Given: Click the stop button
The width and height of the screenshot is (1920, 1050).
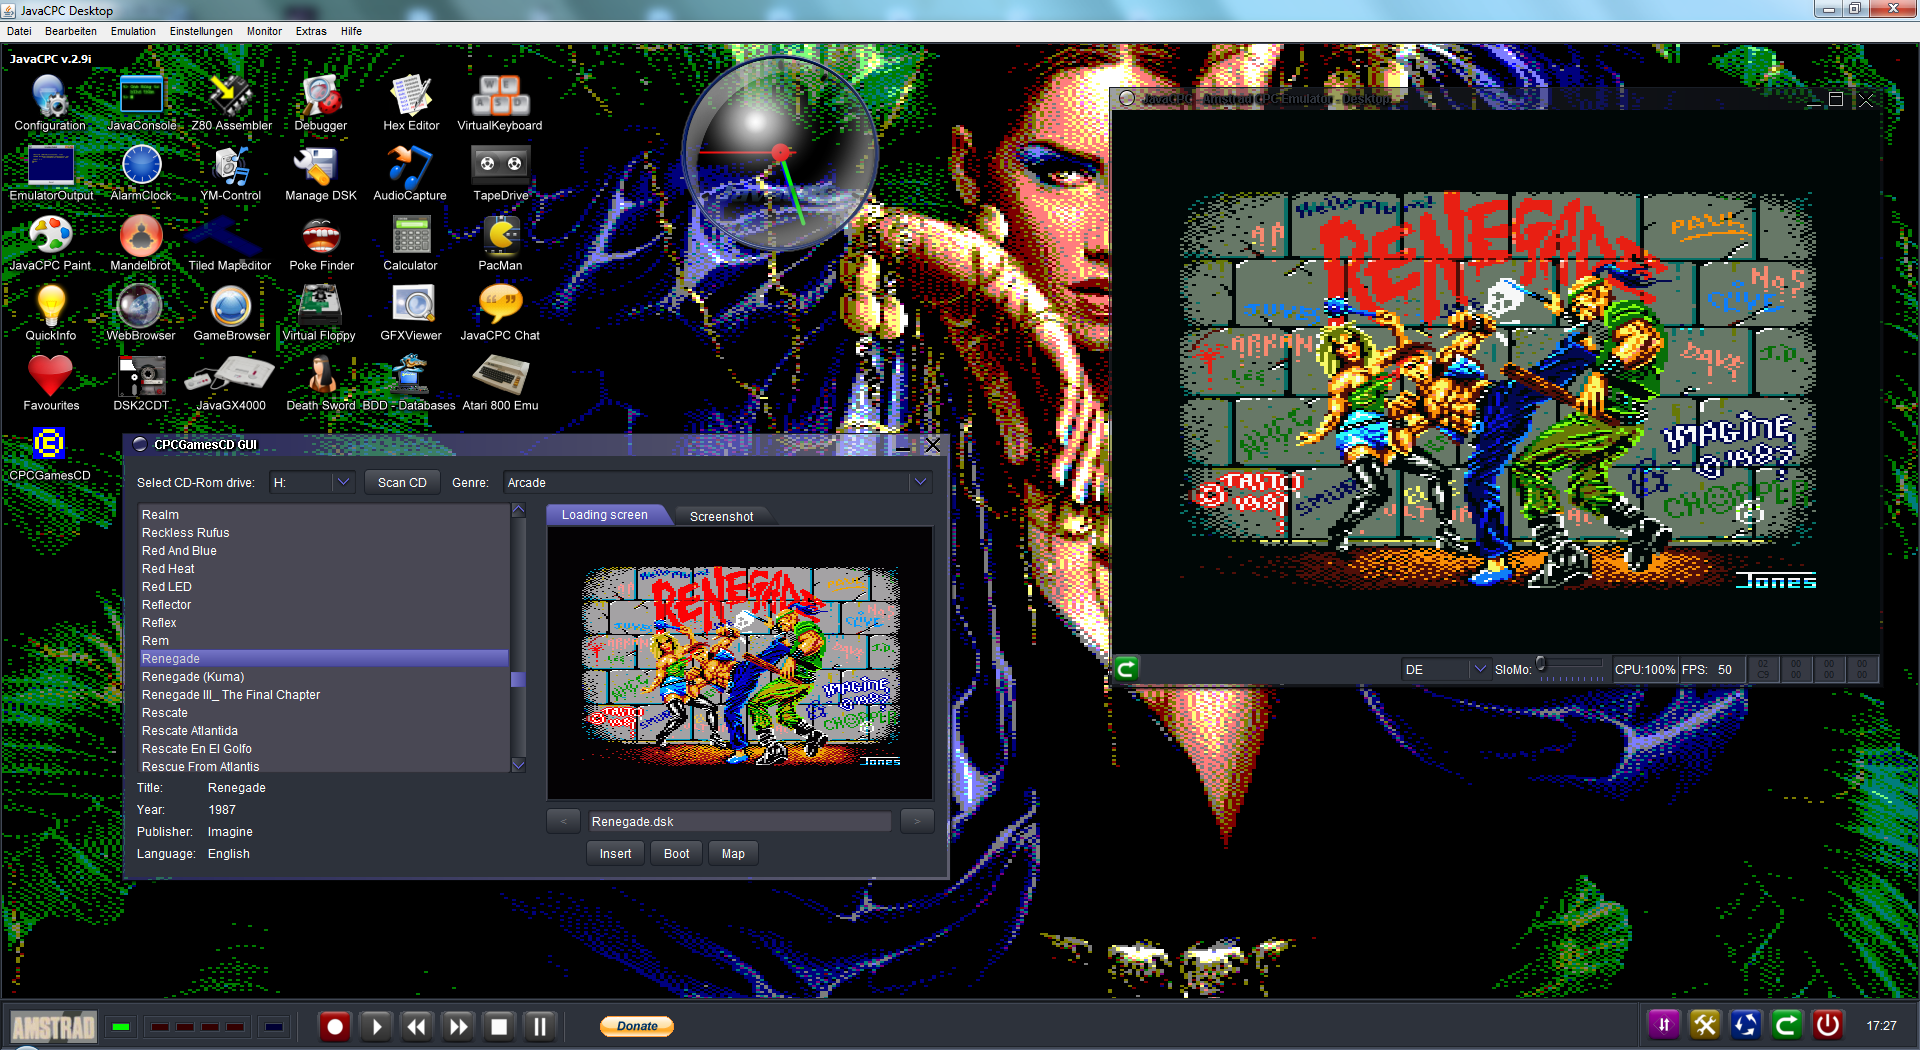Looking at the screenshot, I should [x=499, y=1026].
